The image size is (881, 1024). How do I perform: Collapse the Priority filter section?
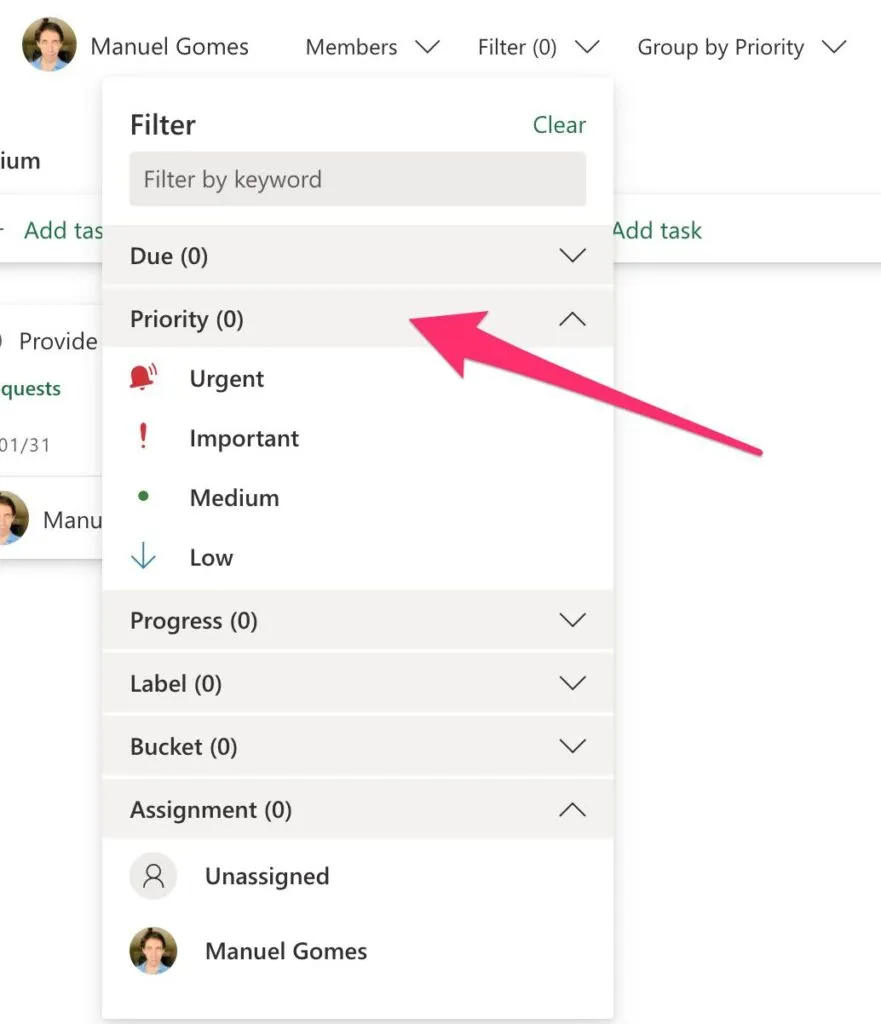point(572,319)
